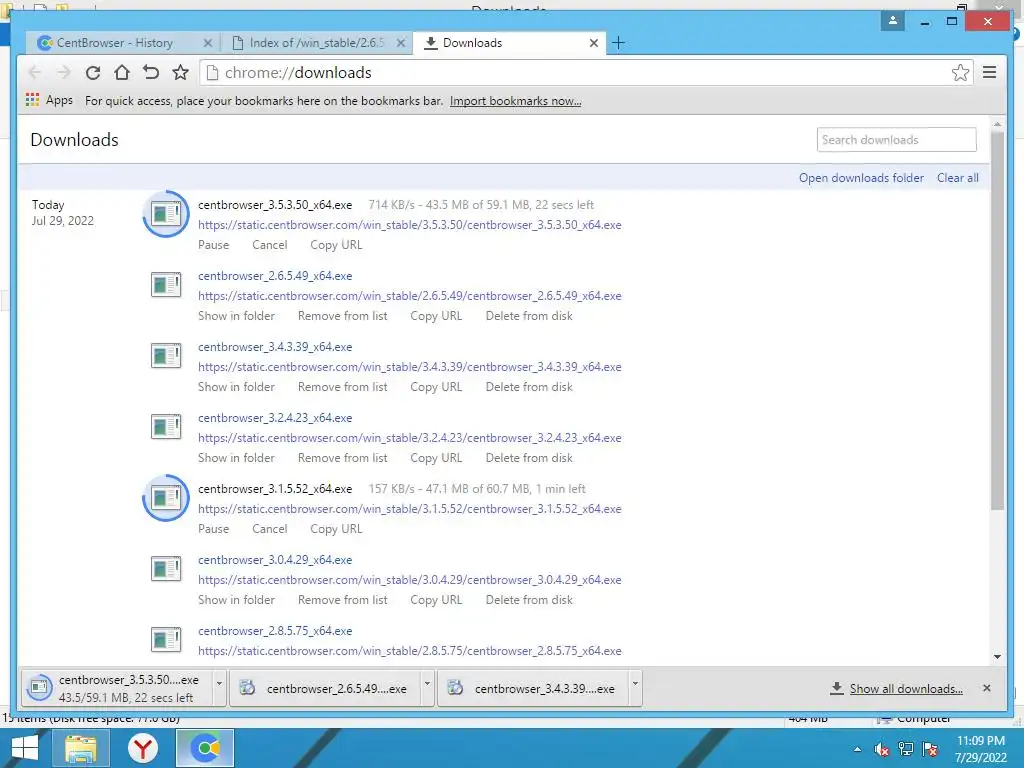Click the muted volume tray icon
Screen dimensions: 1024x768
[x=882, y=749]
